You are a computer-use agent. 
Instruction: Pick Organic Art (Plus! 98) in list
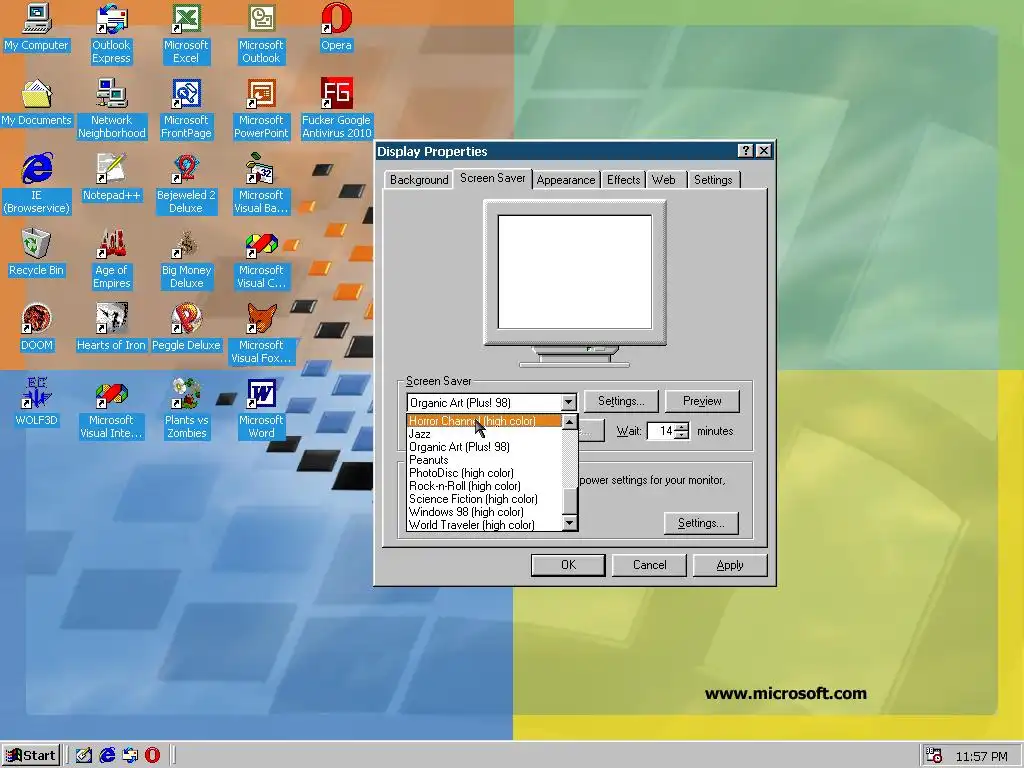(484, 447)
